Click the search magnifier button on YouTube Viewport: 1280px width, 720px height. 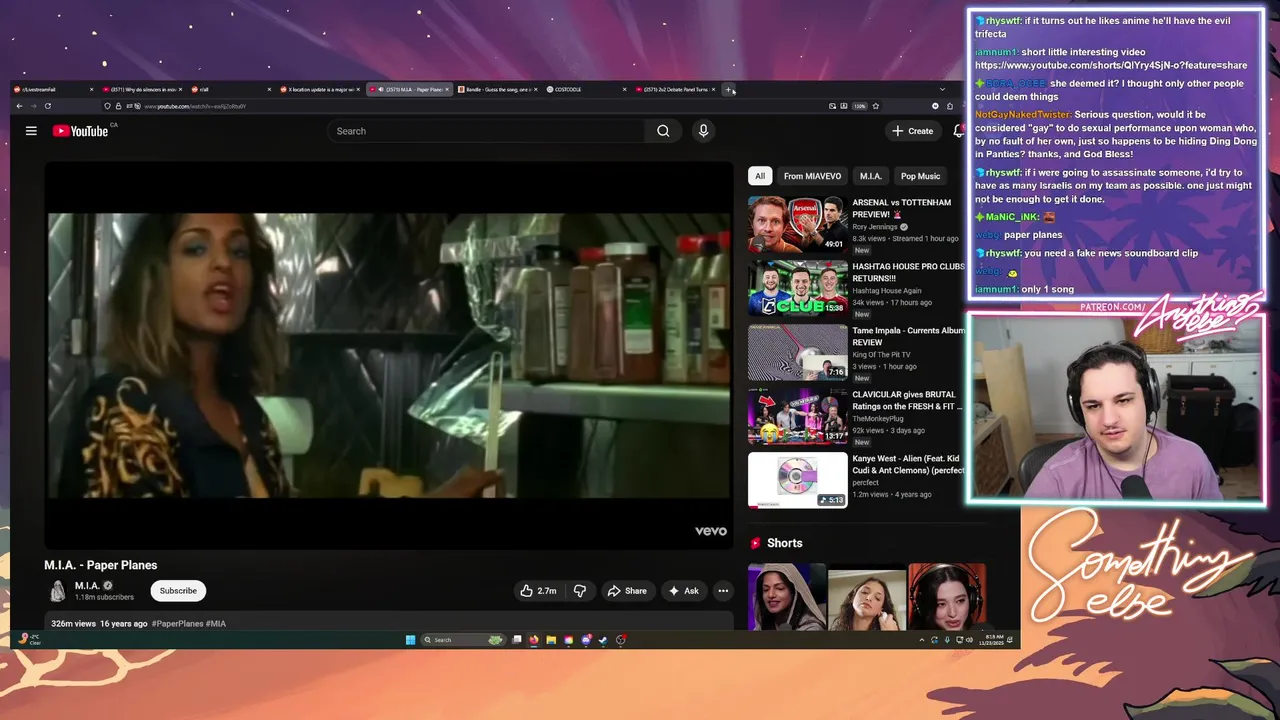(x=663, y=131)
